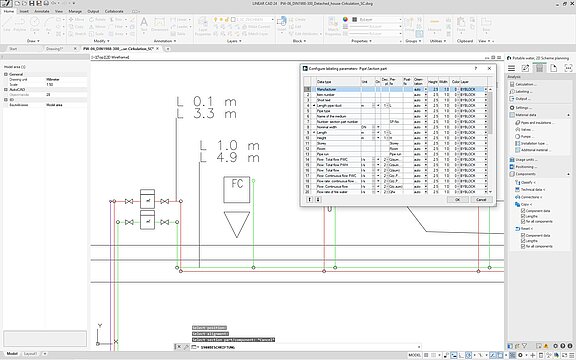
Task: Toggle Lengths checkbox under Reset
Action: [523, 241]
